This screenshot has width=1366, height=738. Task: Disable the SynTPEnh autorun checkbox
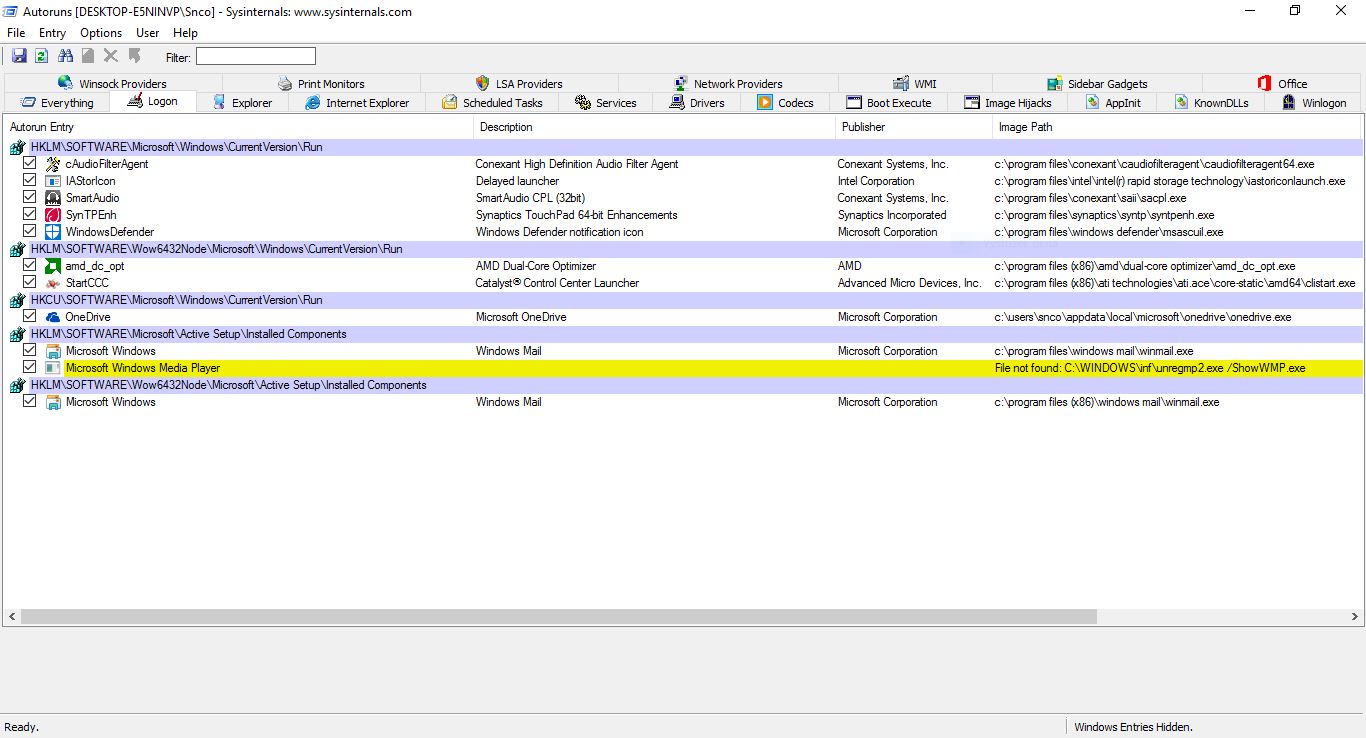(x=30, y=214)
